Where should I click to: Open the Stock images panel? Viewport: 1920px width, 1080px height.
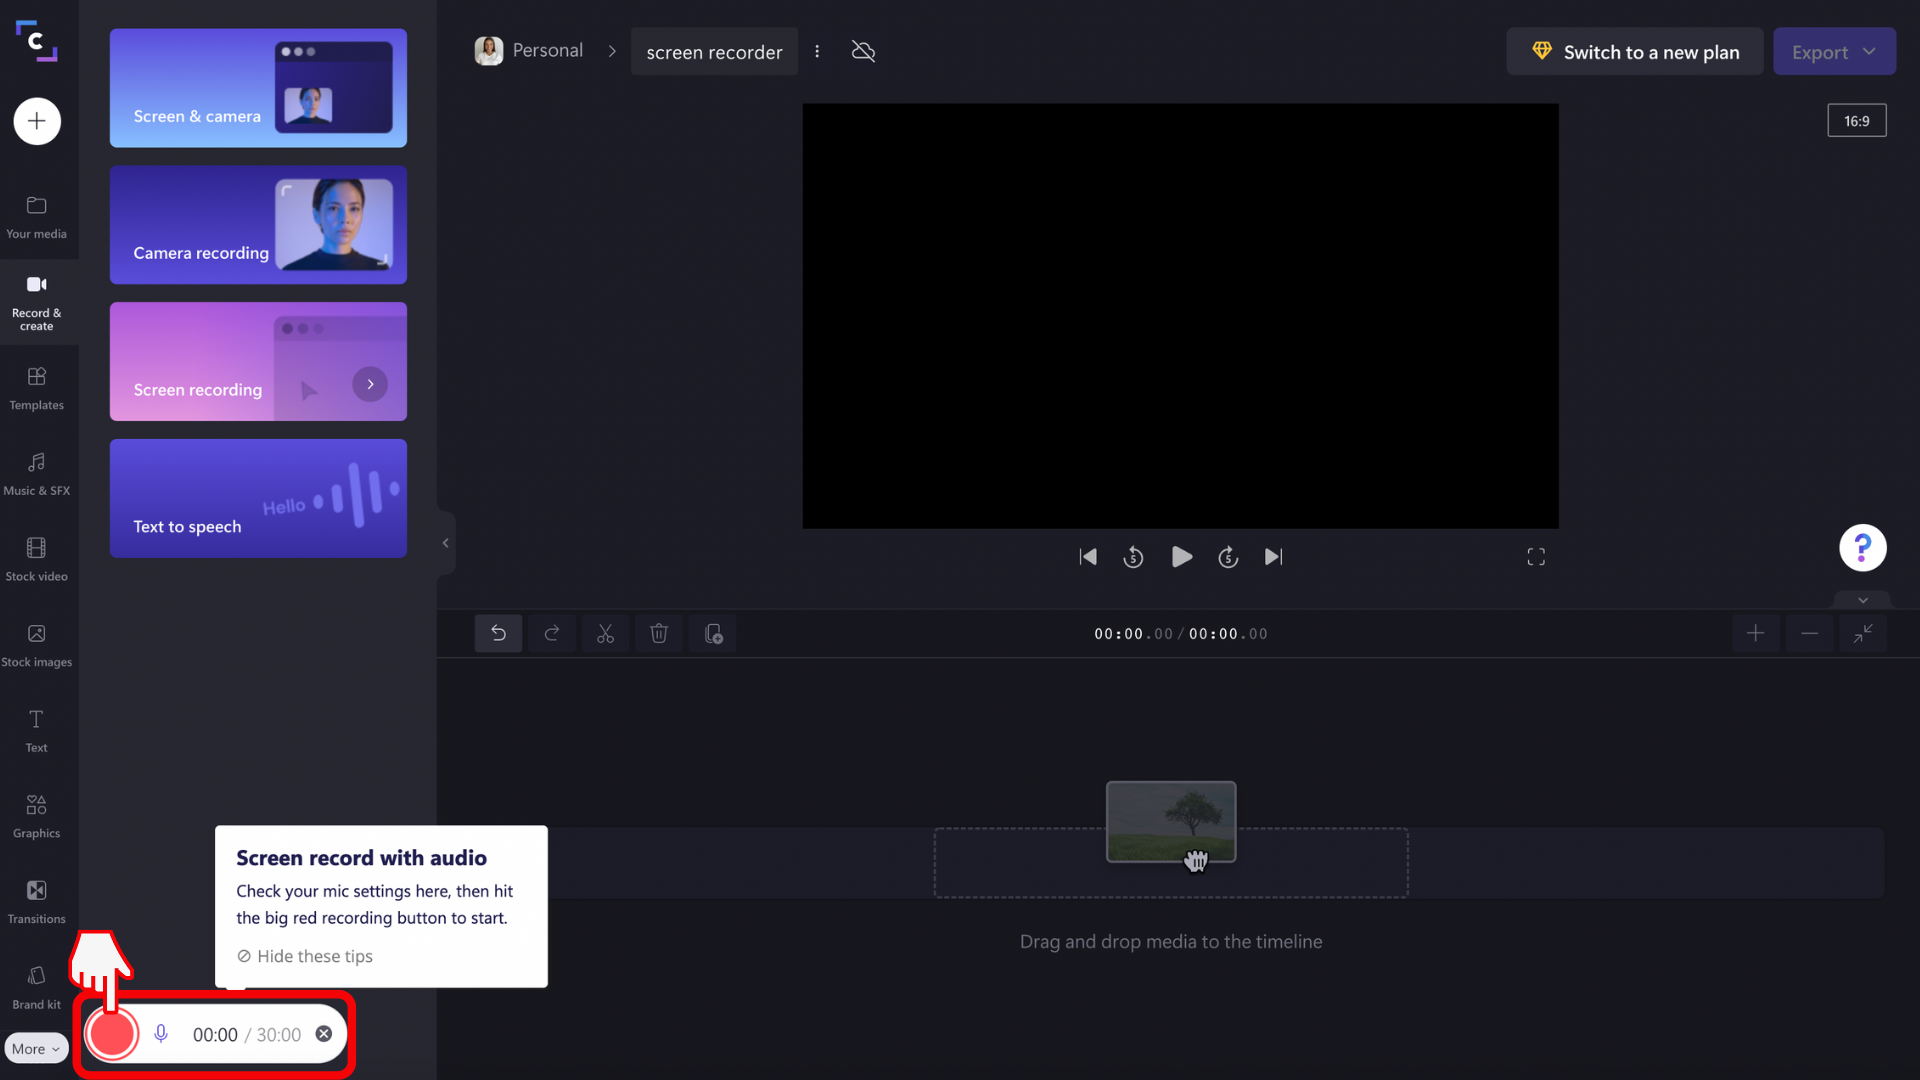pyautogui.click(x=36, y=644)
